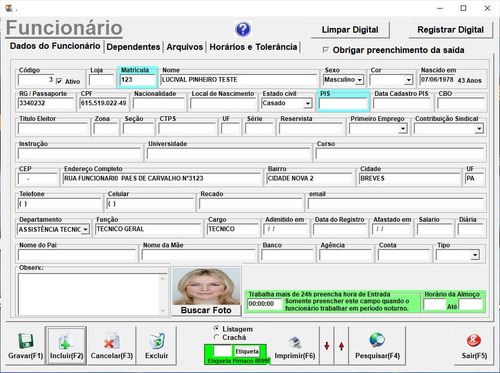The image size is (500, 373).
Task: Click the employee photo thumbnail
Action: click(x=206, y=286)
